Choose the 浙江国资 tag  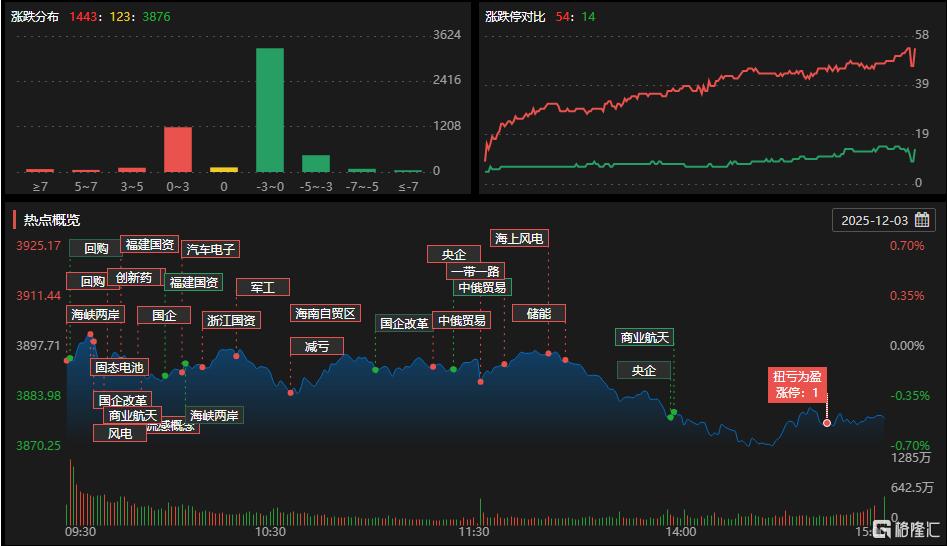(x=230, y=320)
